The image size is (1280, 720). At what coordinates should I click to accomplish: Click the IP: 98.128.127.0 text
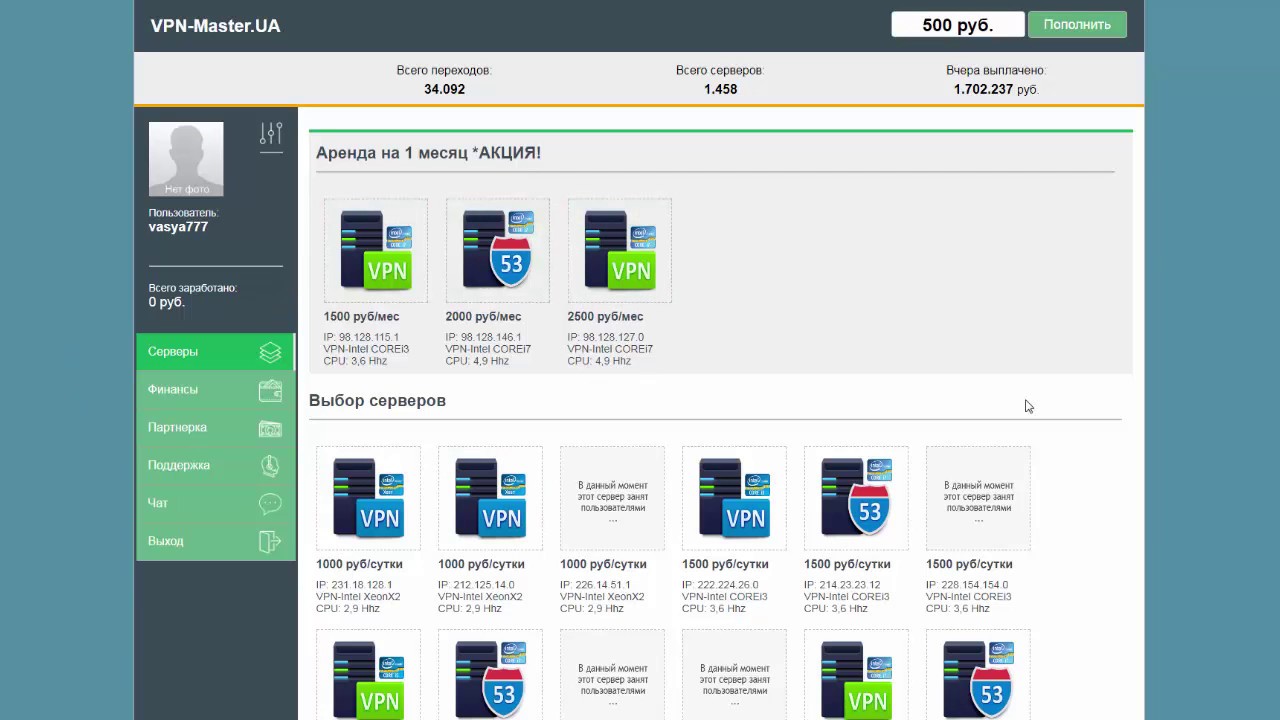[x=605, y=338]
